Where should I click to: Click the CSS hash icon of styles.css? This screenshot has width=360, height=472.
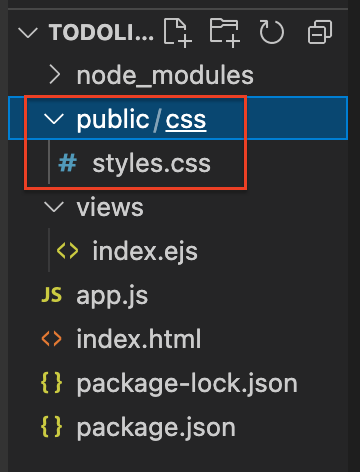(x=67, y=163)
